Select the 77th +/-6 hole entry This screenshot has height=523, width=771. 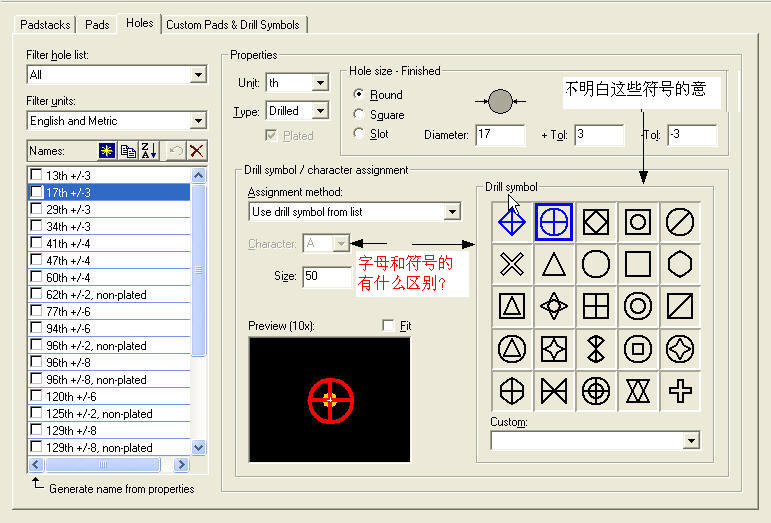pyautogui.click(x=109, y=311)
